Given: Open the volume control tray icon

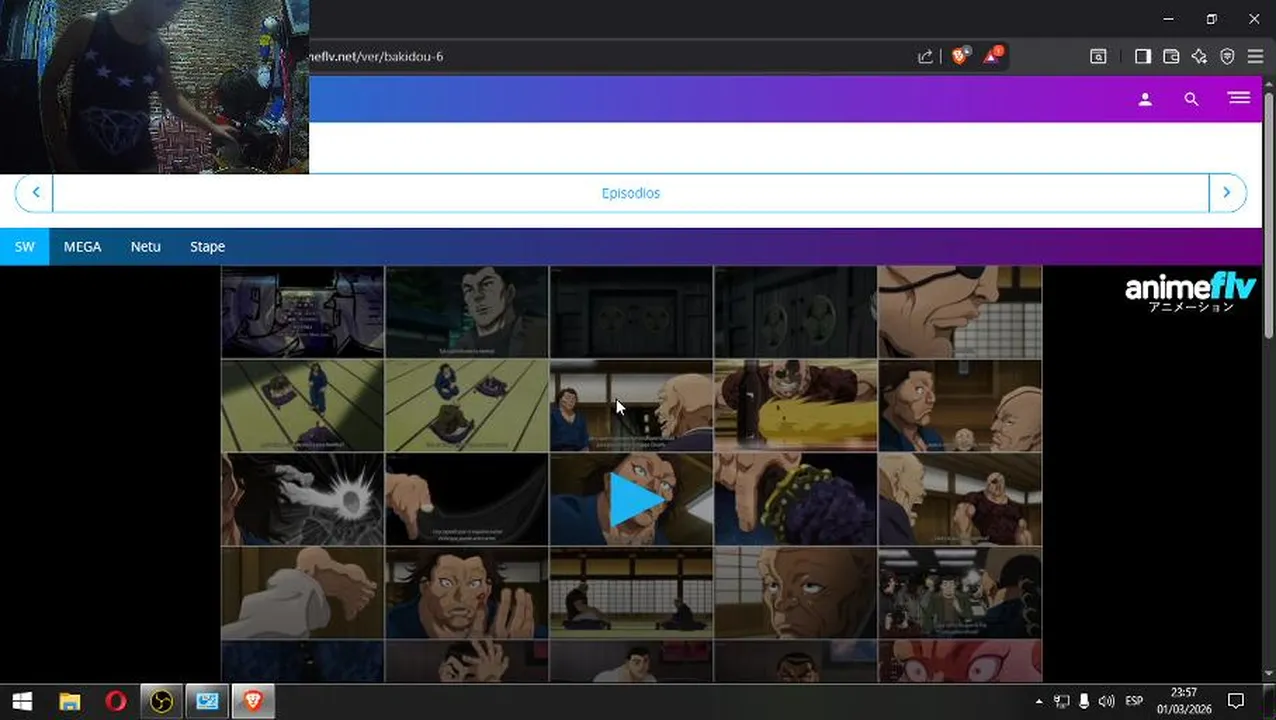Looking at the screenshot, I should 1106,702.
